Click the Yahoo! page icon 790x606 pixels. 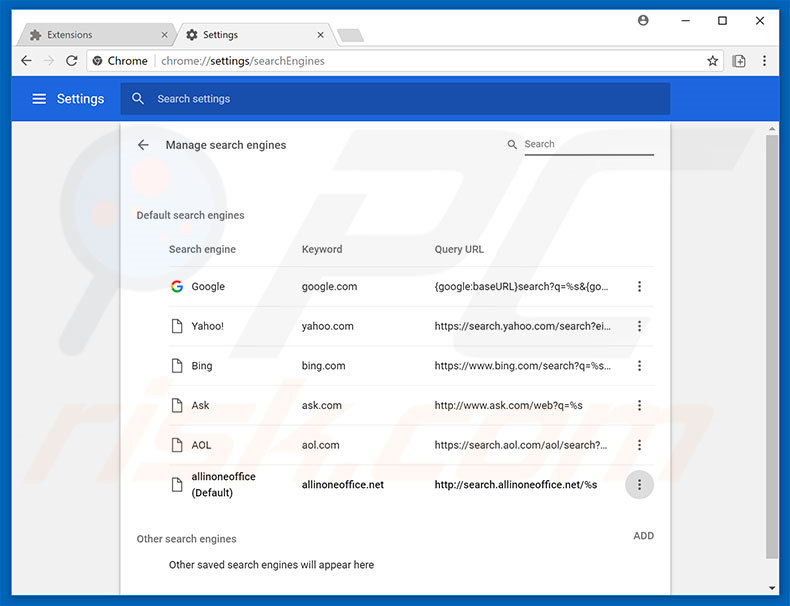click(x=177, y=326)
